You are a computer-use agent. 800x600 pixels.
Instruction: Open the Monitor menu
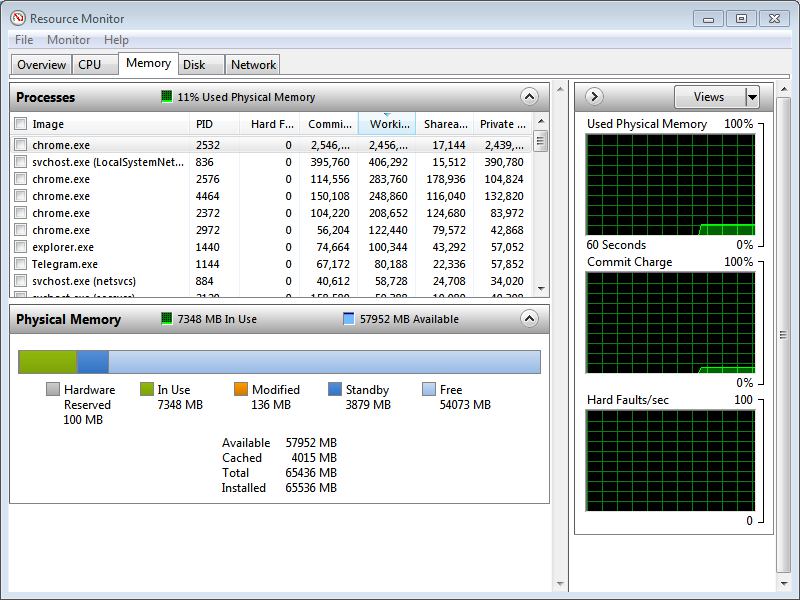coord(68,40)
